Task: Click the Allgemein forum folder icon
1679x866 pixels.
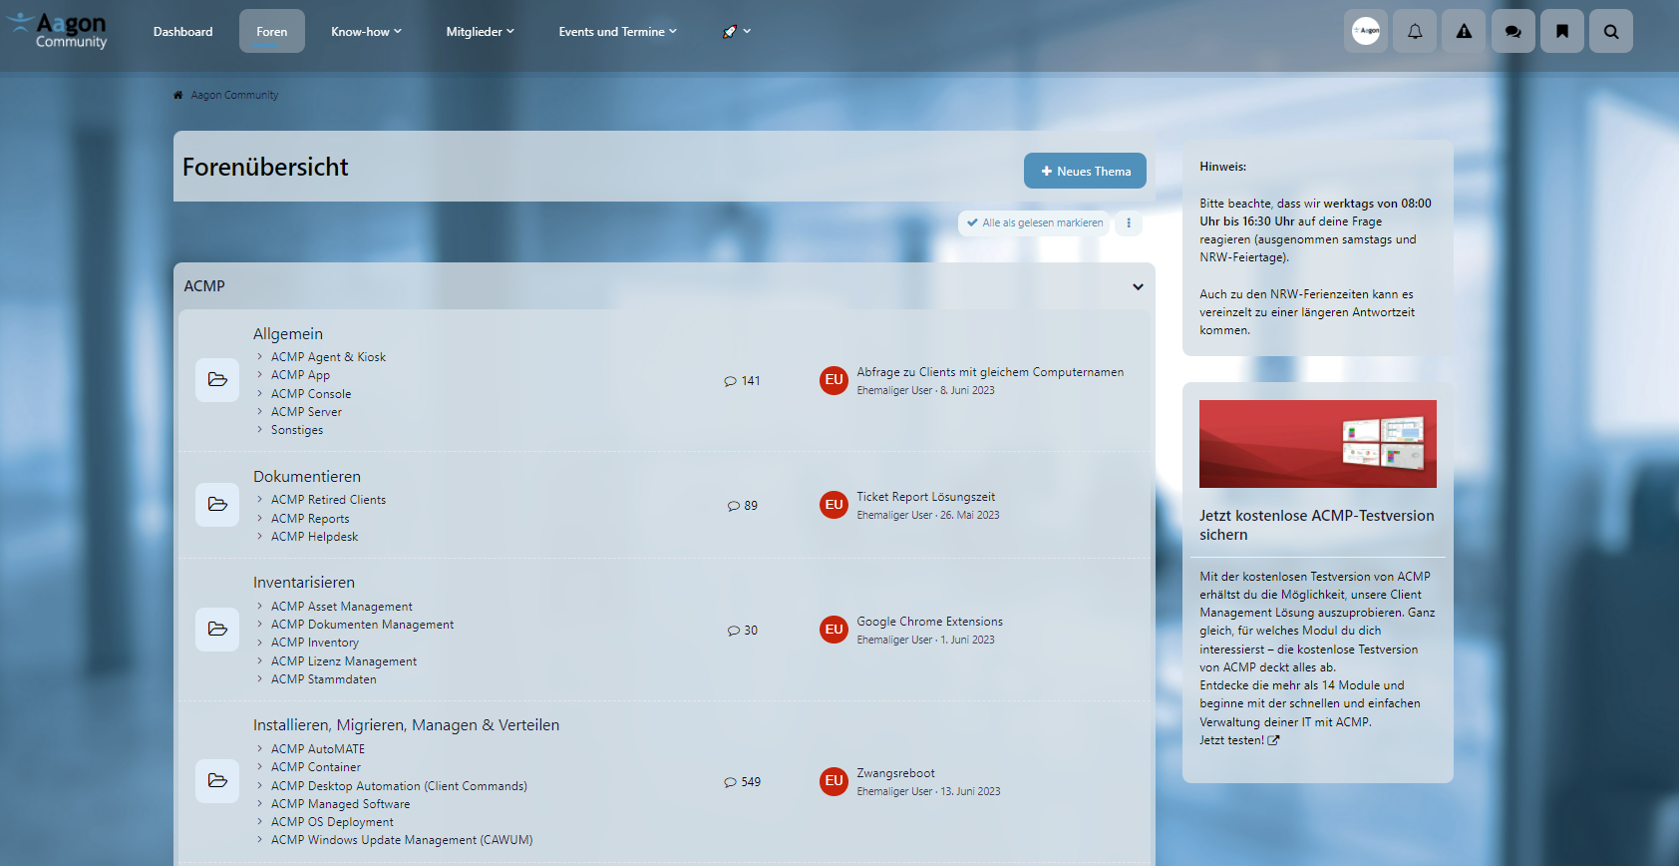Action: pos(217,380)
